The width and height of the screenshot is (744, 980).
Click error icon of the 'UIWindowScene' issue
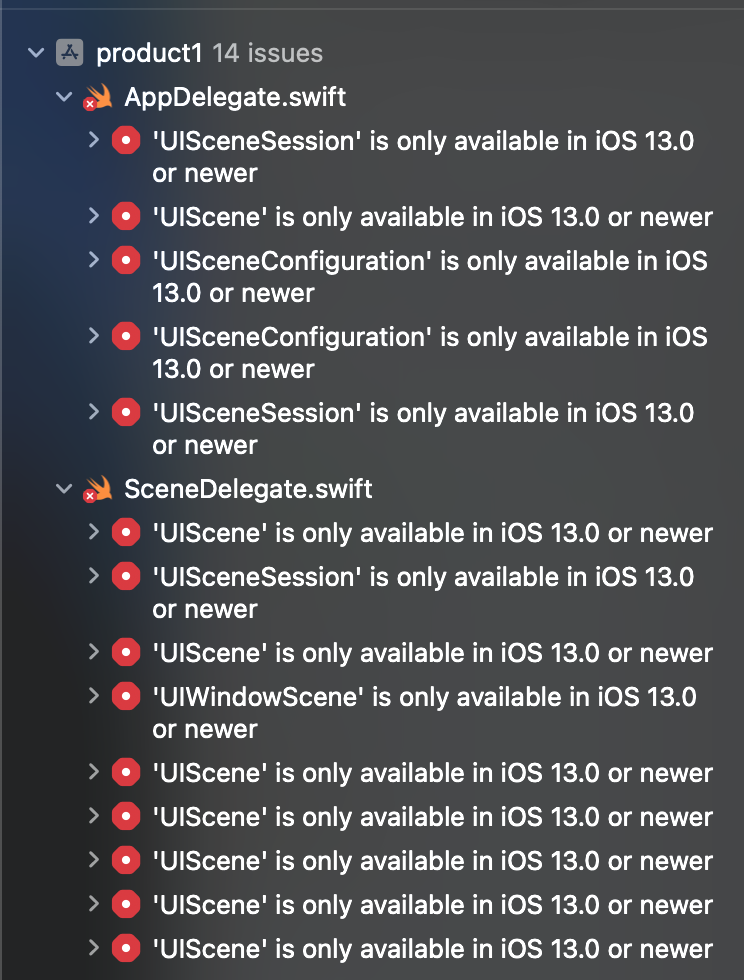(126, 697)
